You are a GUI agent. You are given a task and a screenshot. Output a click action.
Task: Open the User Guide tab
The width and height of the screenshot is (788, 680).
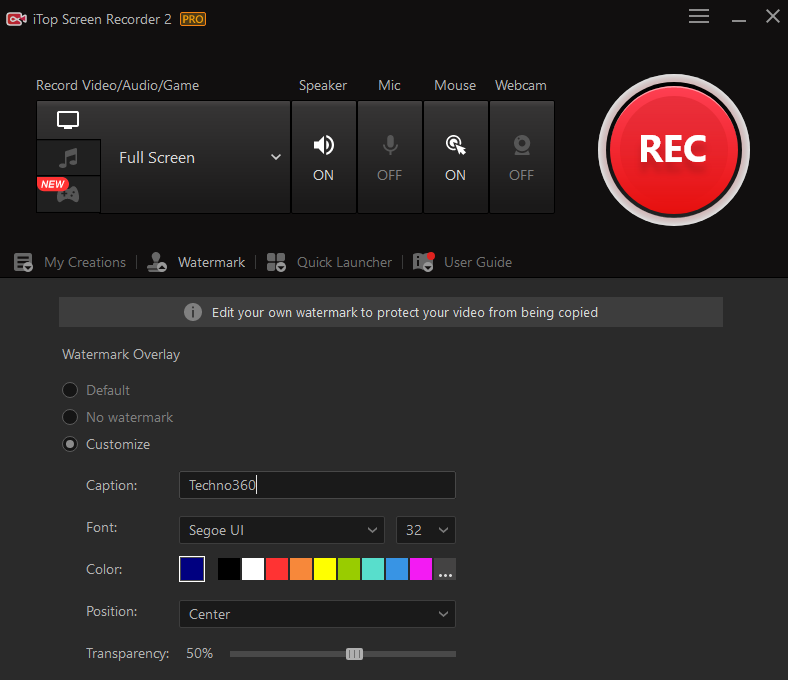[465, 262]
